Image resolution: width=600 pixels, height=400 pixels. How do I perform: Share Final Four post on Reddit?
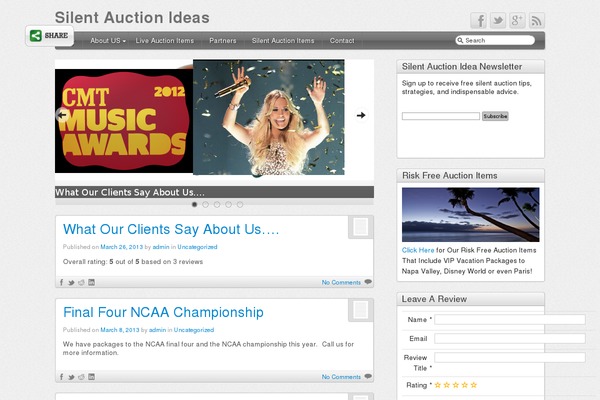[81, 377]
